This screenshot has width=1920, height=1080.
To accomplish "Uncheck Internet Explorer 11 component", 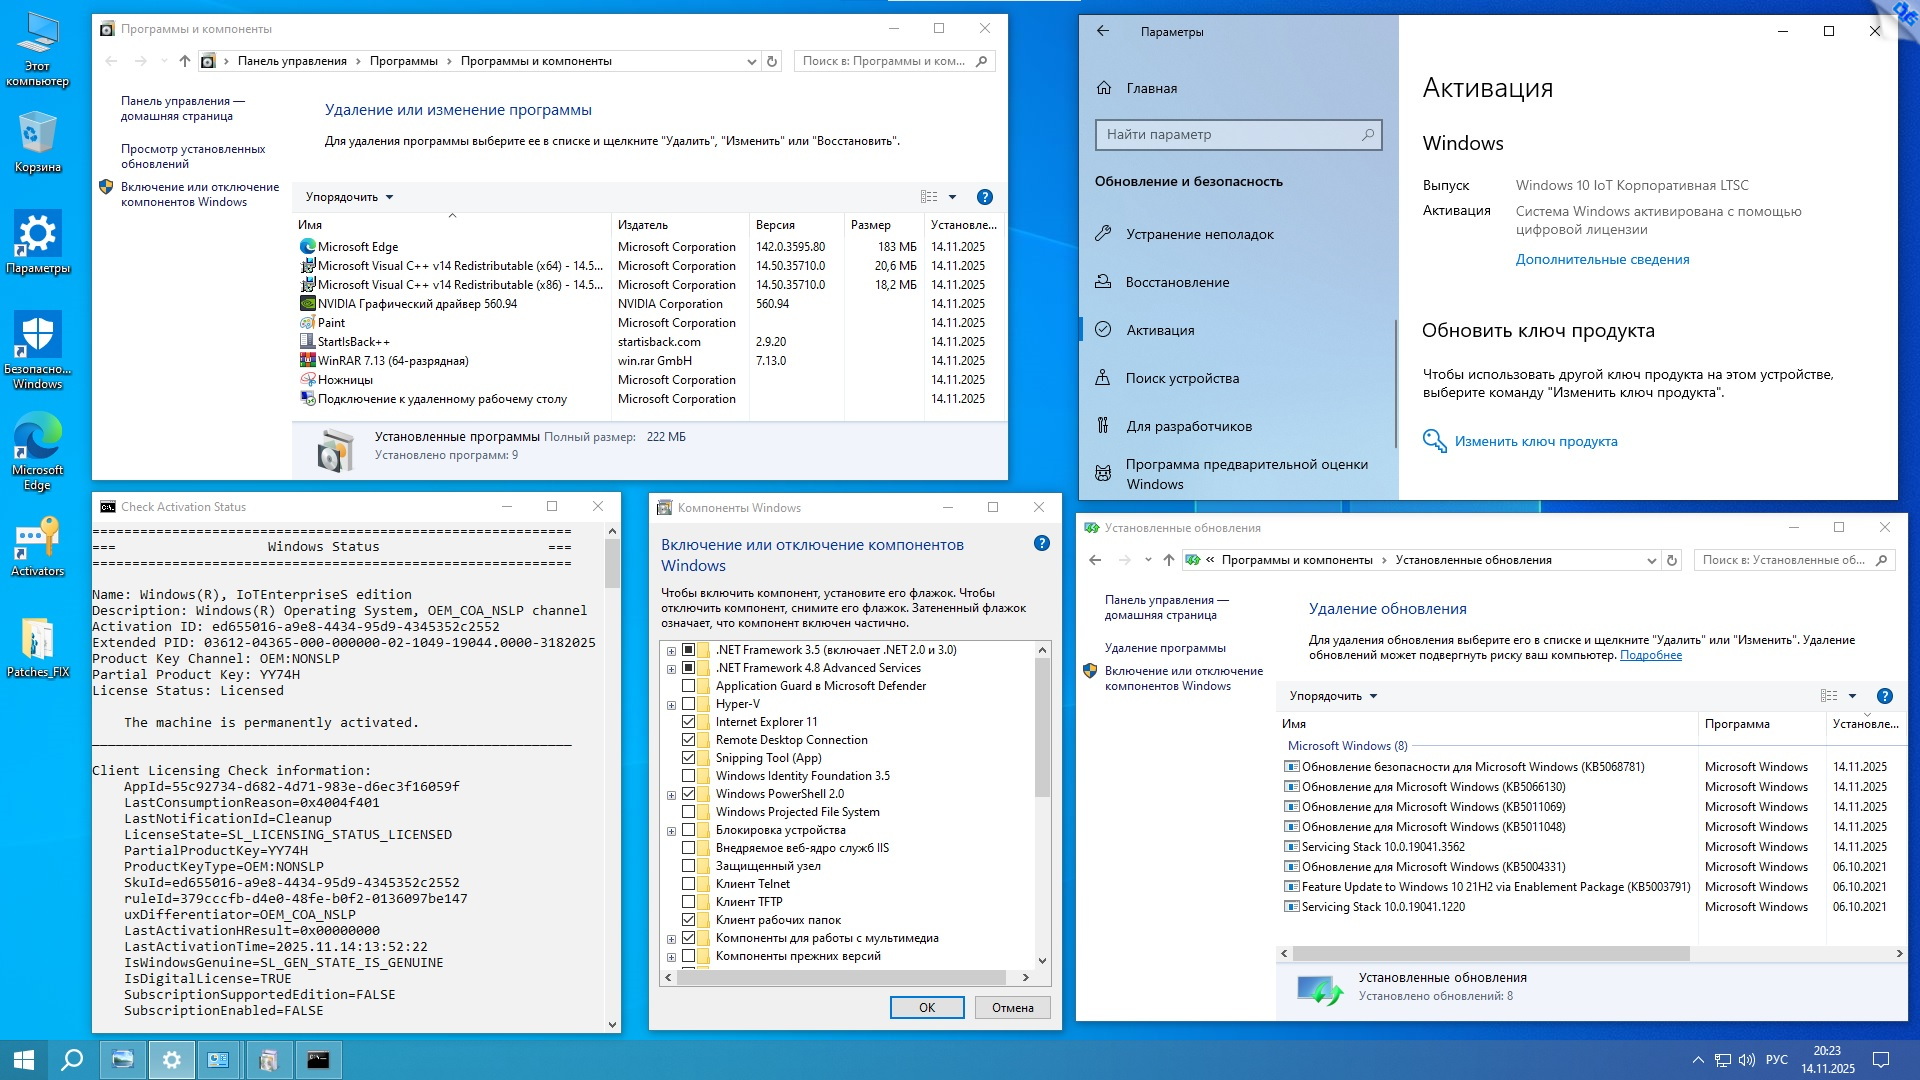I will (688, 722).
